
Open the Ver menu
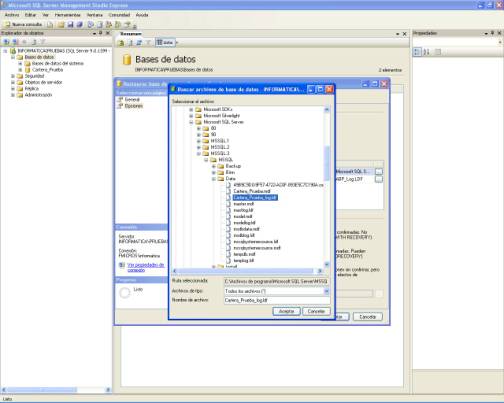click(46, 15)
